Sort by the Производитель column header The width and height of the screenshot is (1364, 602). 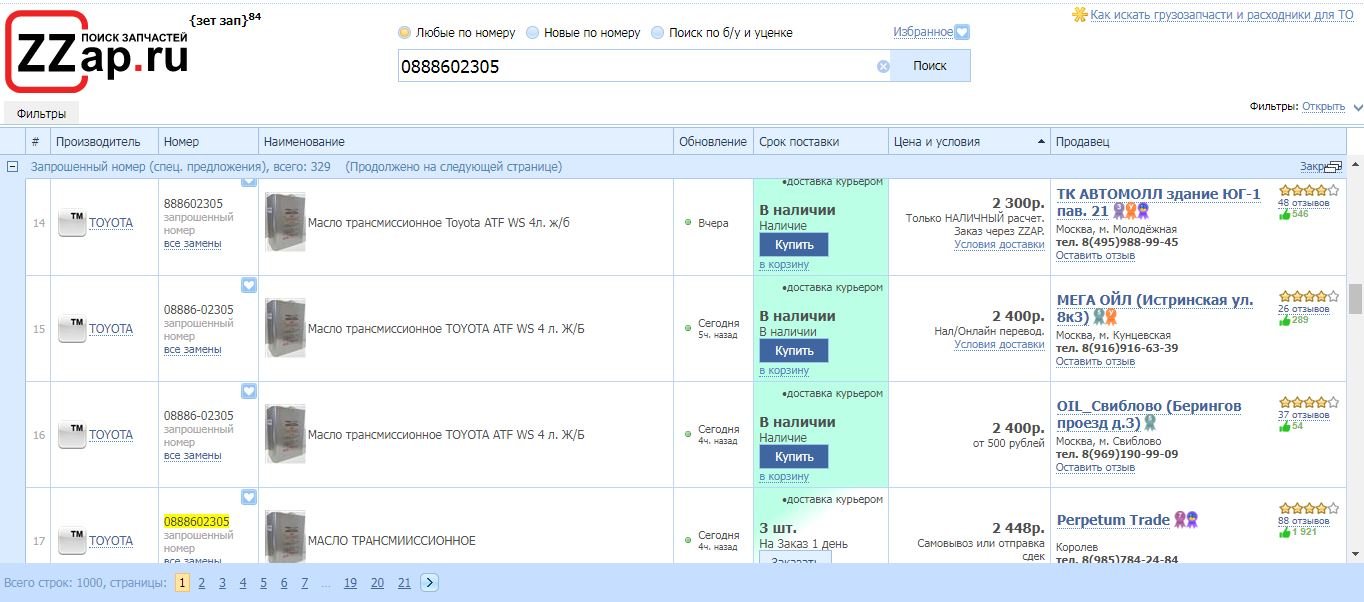pyautogui.click(x=104, y=142)
